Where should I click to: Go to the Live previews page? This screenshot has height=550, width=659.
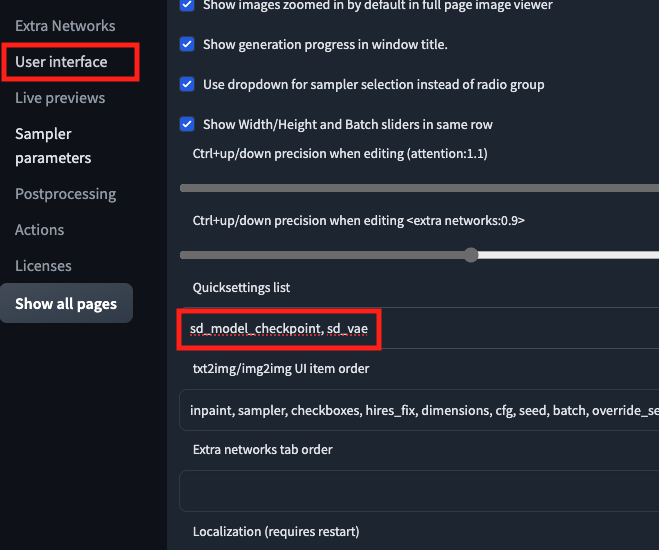click(x=60, y=98)
